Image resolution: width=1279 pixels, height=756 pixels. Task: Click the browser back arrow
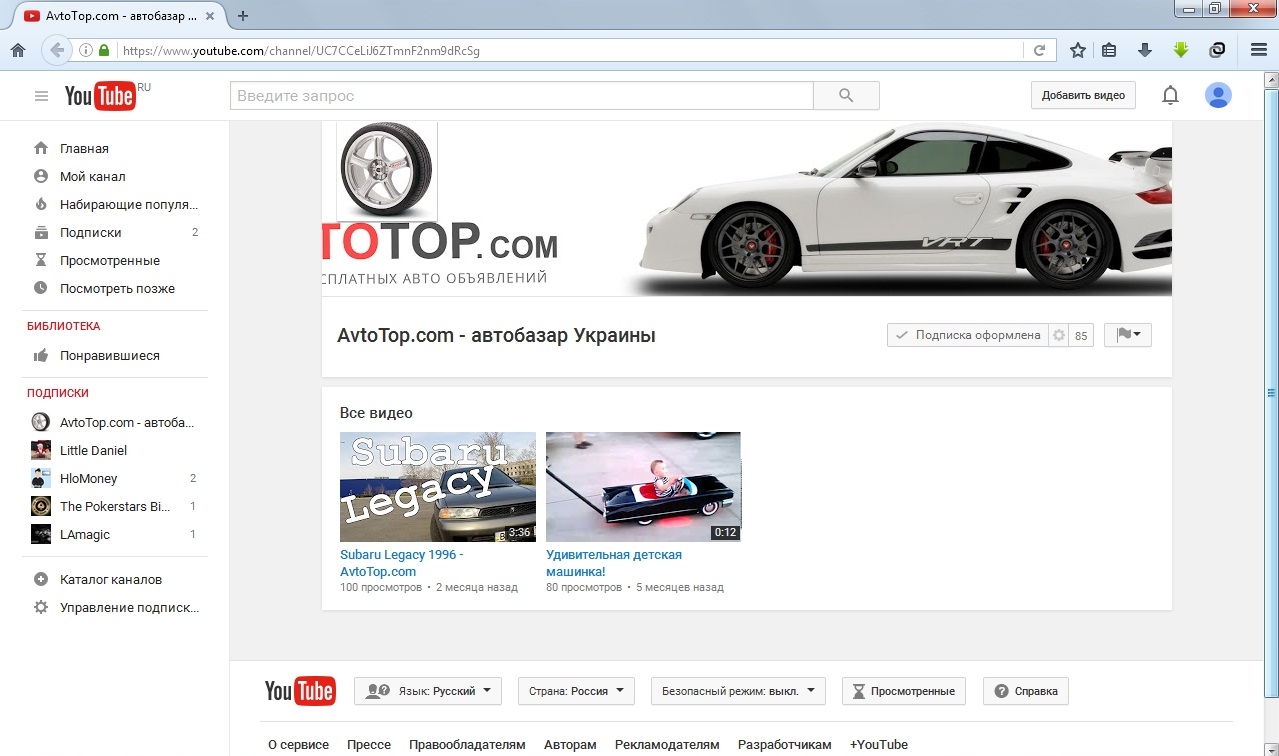pos(57,50)
